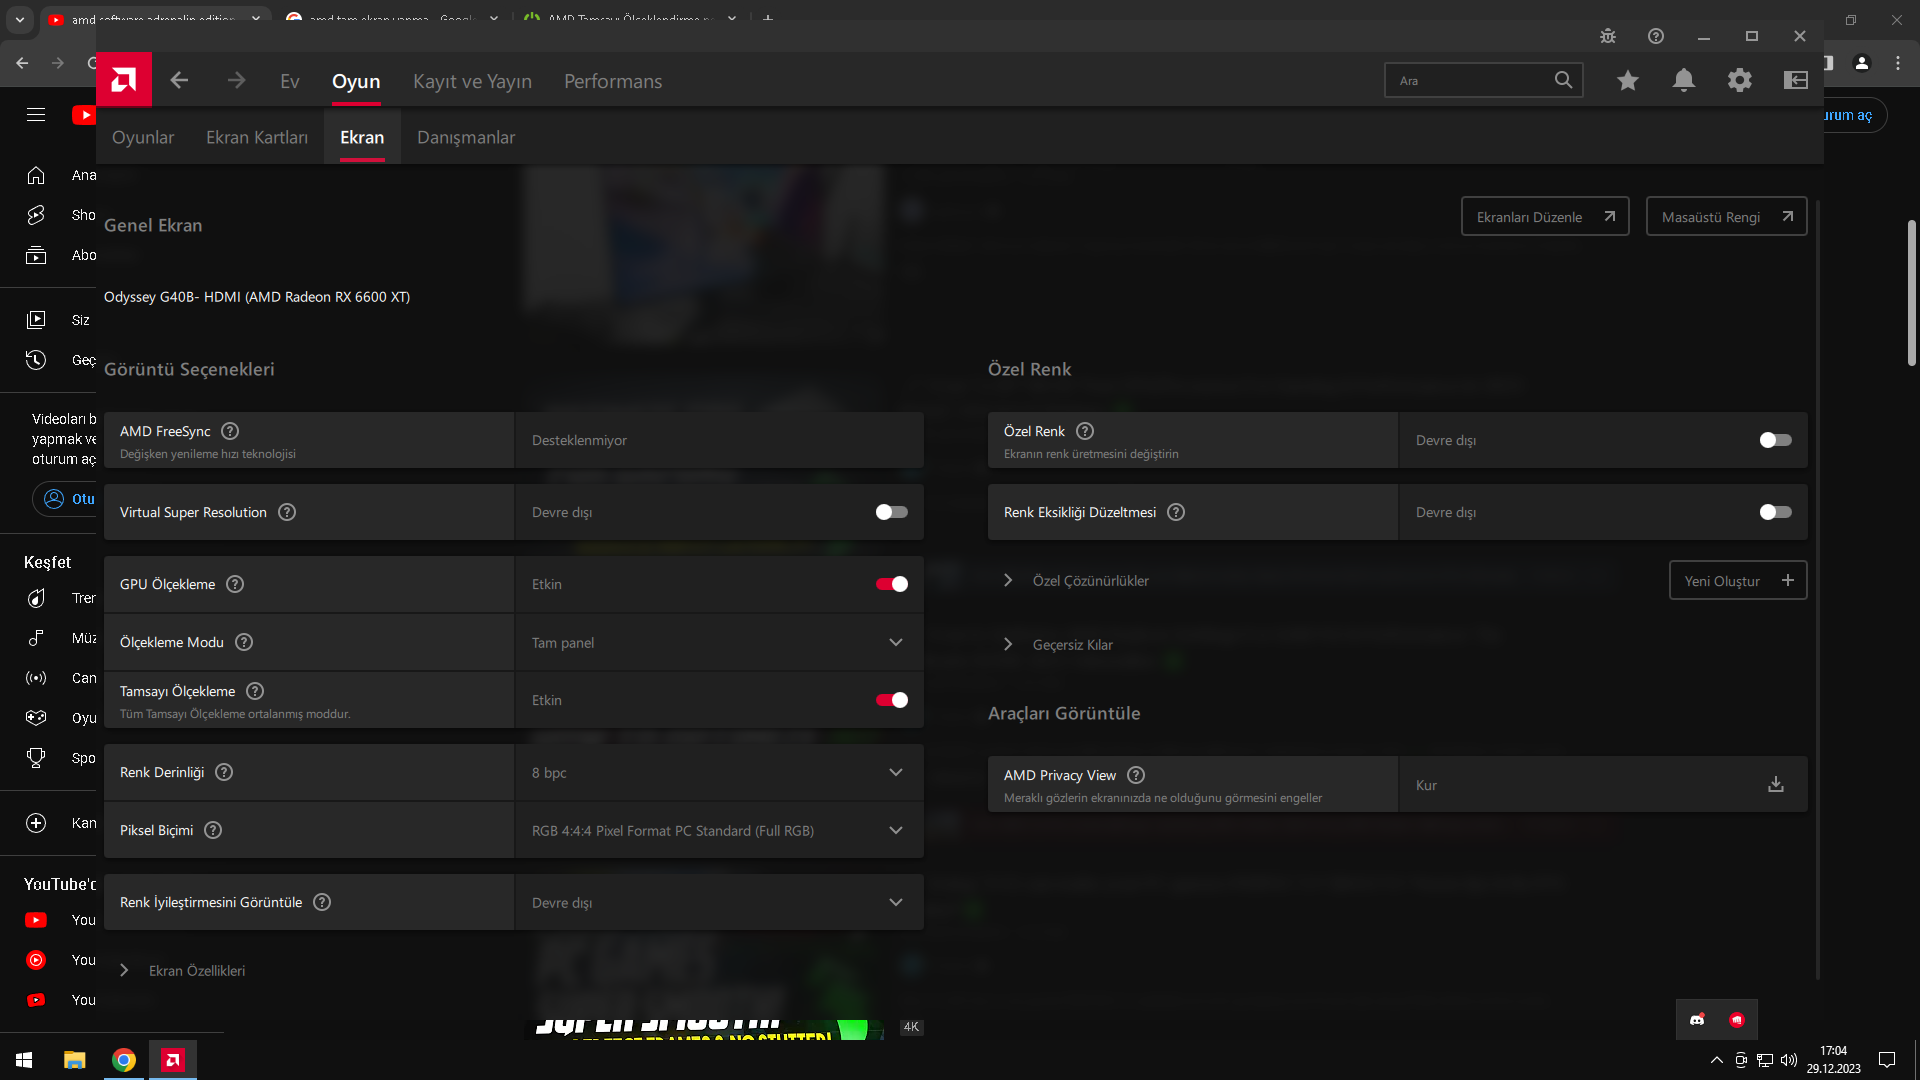
Task: Open the Ekran Kartları sub-tab
Action: pos(256,137)
